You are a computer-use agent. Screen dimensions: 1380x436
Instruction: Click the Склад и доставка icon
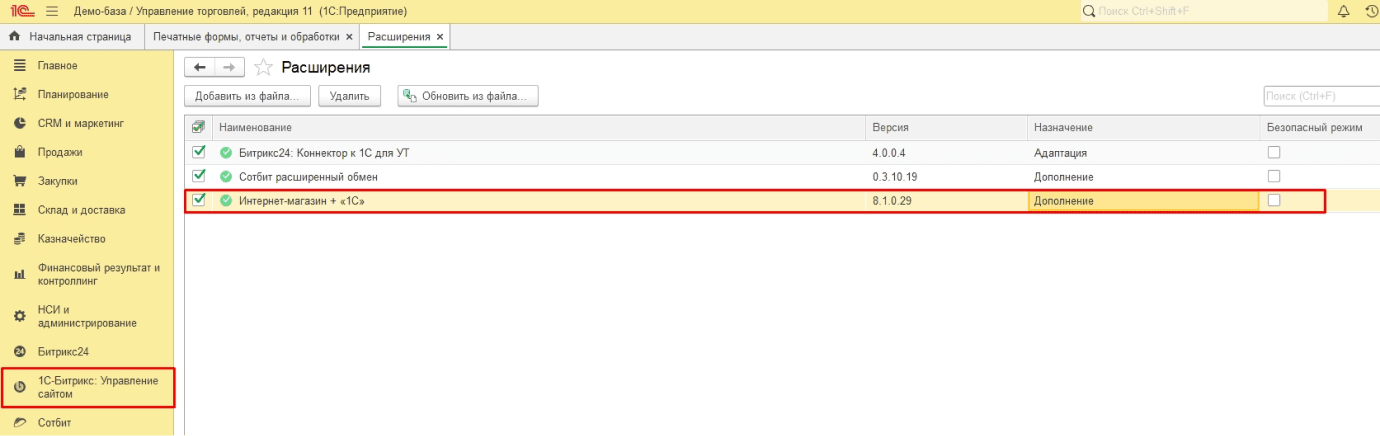18,210
